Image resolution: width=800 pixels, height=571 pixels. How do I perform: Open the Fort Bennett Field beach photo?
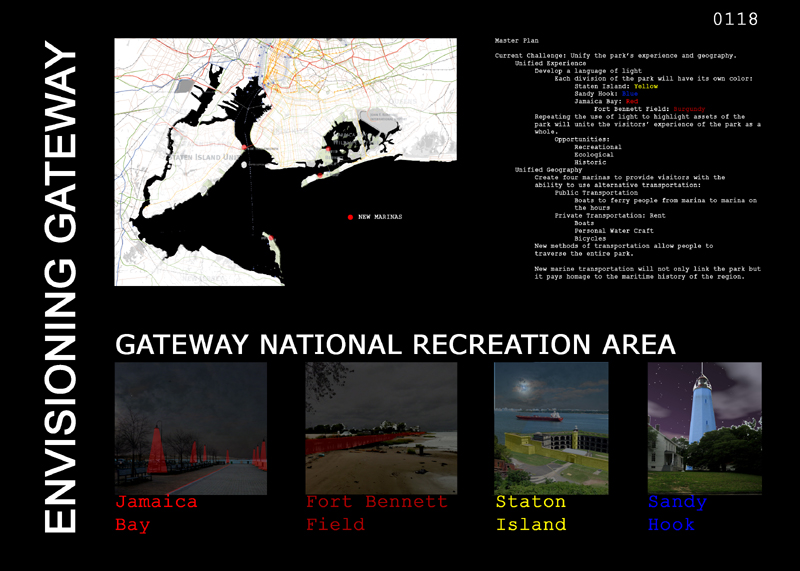(381, 428)
